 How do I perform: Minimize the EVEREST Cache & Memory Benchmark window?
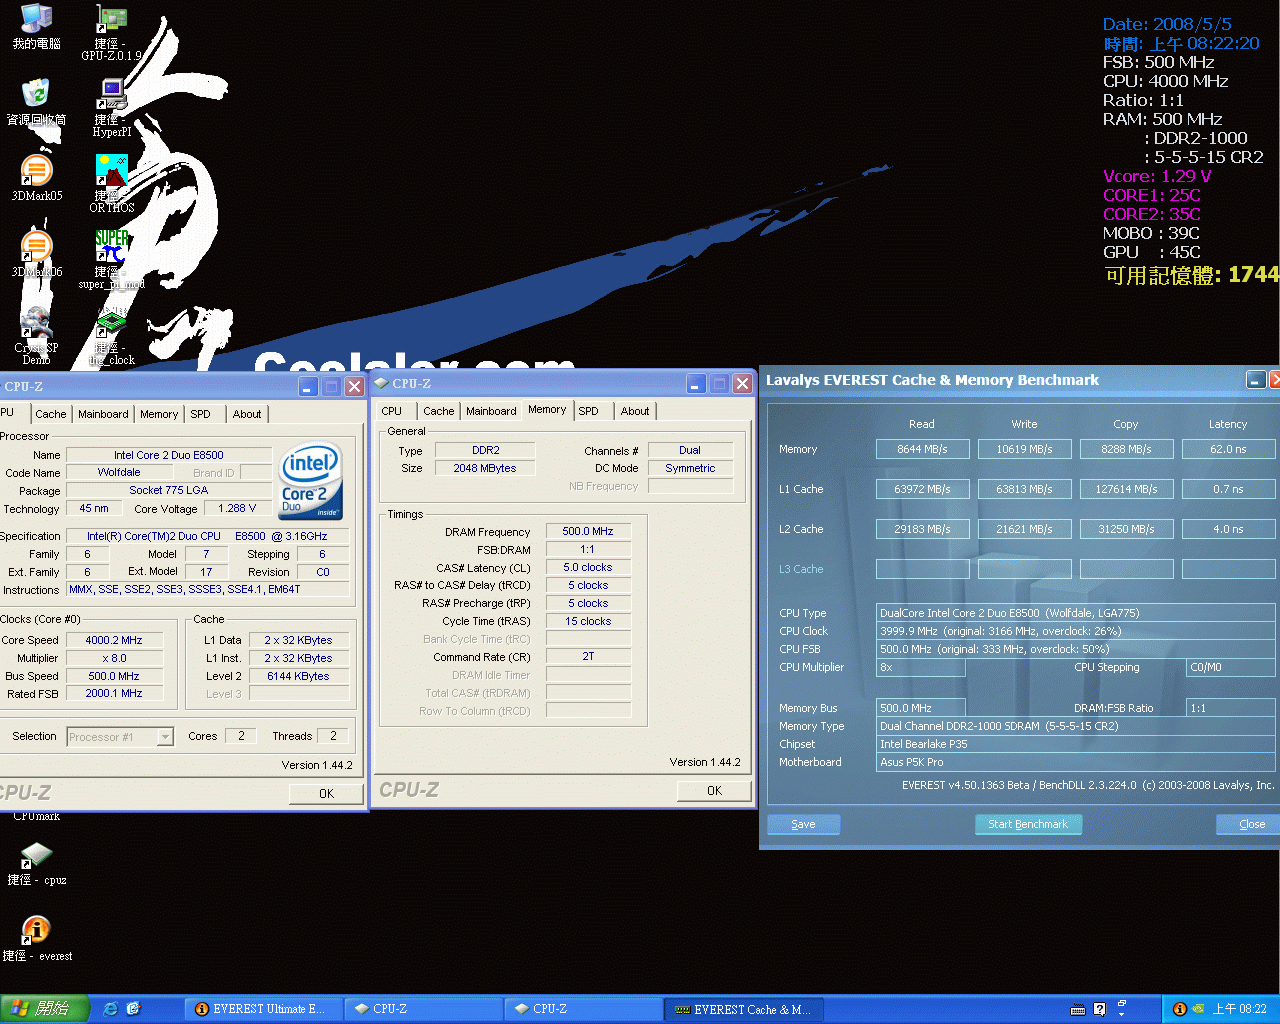click(x=1256, y=380)
